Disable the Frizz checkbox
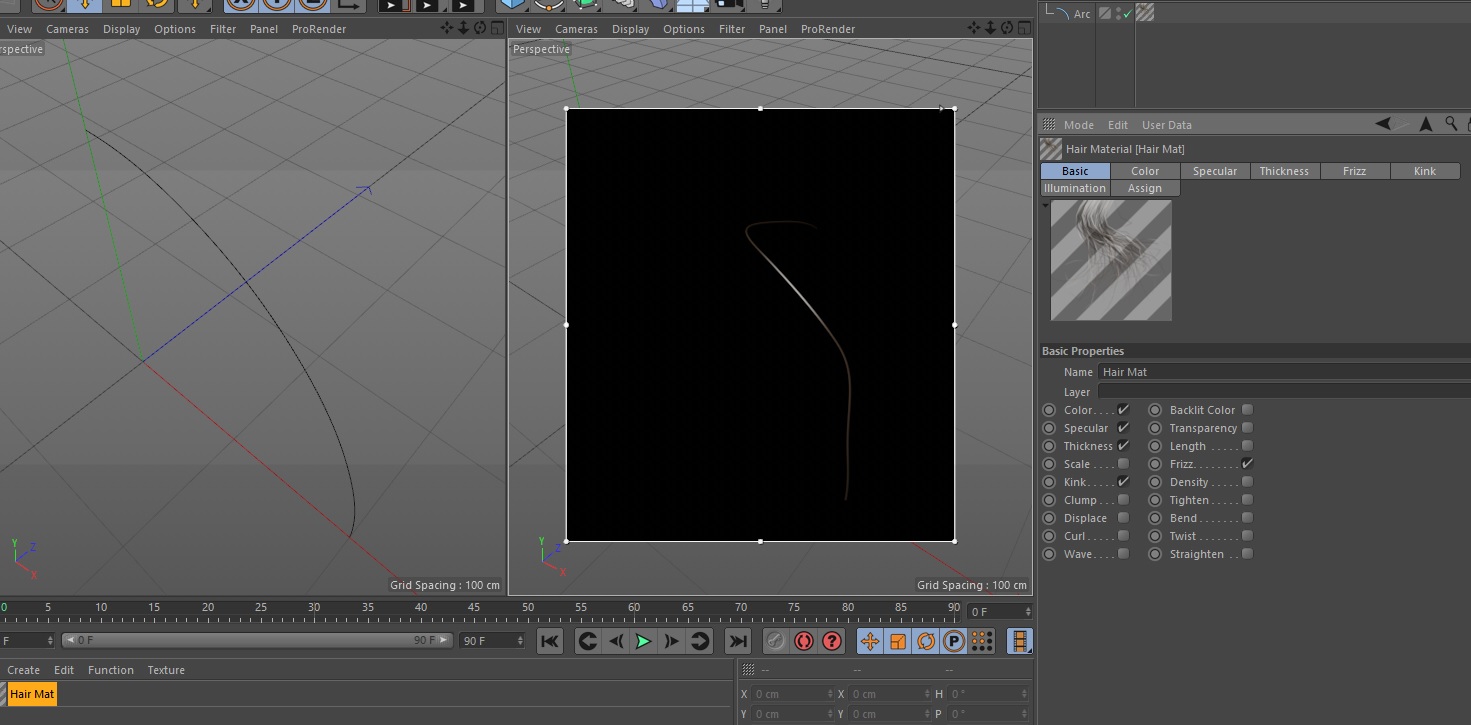Screen dimensions: 1471x725 [x=1247, y=464]
